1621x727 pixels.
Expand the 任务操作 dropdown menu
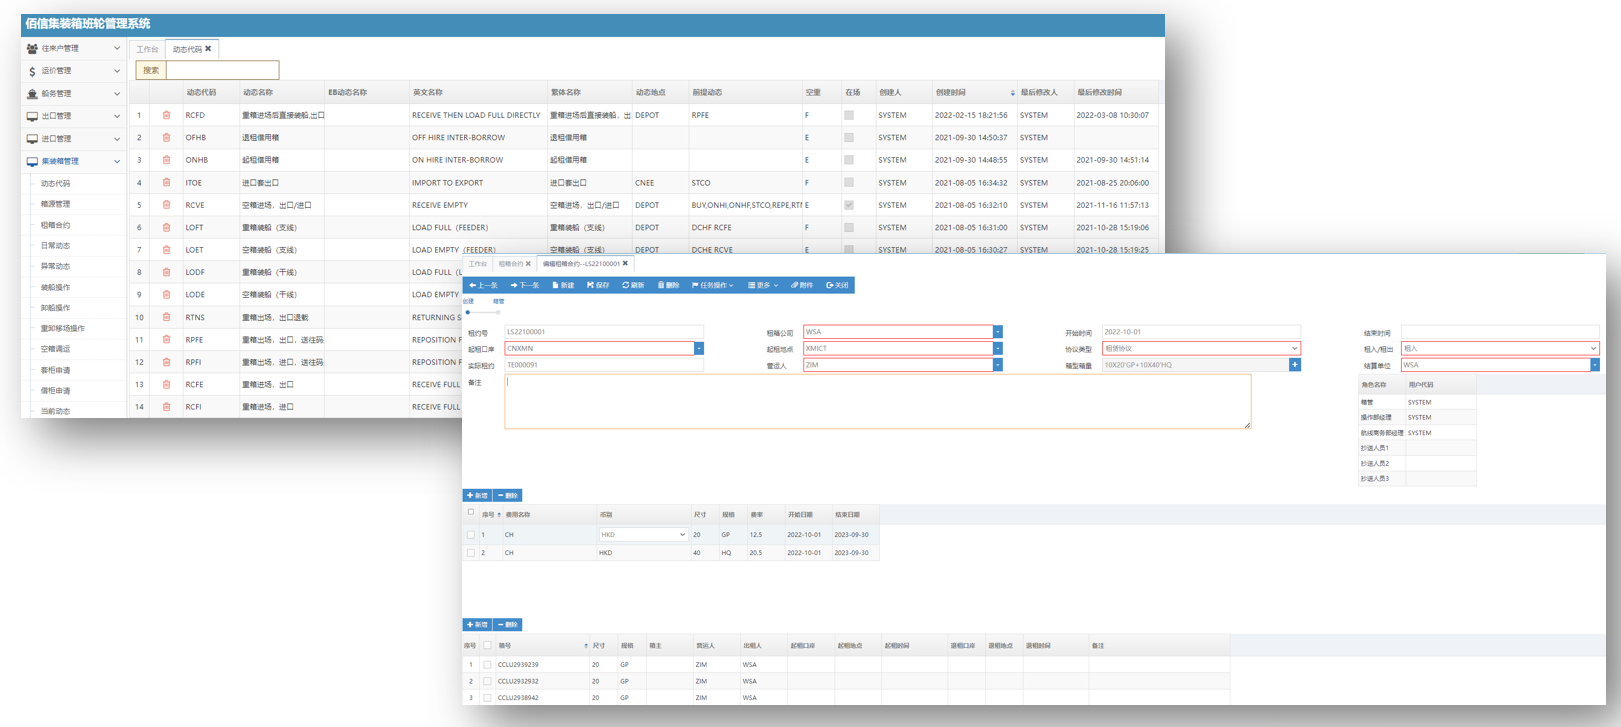point(713,285)
